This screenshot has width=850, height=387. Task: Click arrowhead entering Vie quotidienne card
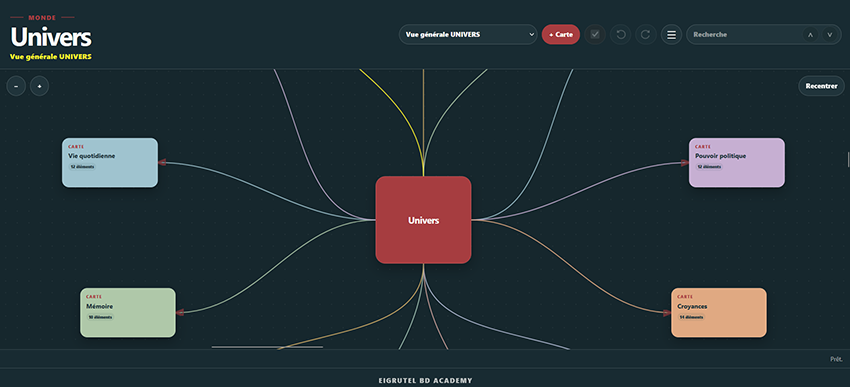tap(162, 162)
